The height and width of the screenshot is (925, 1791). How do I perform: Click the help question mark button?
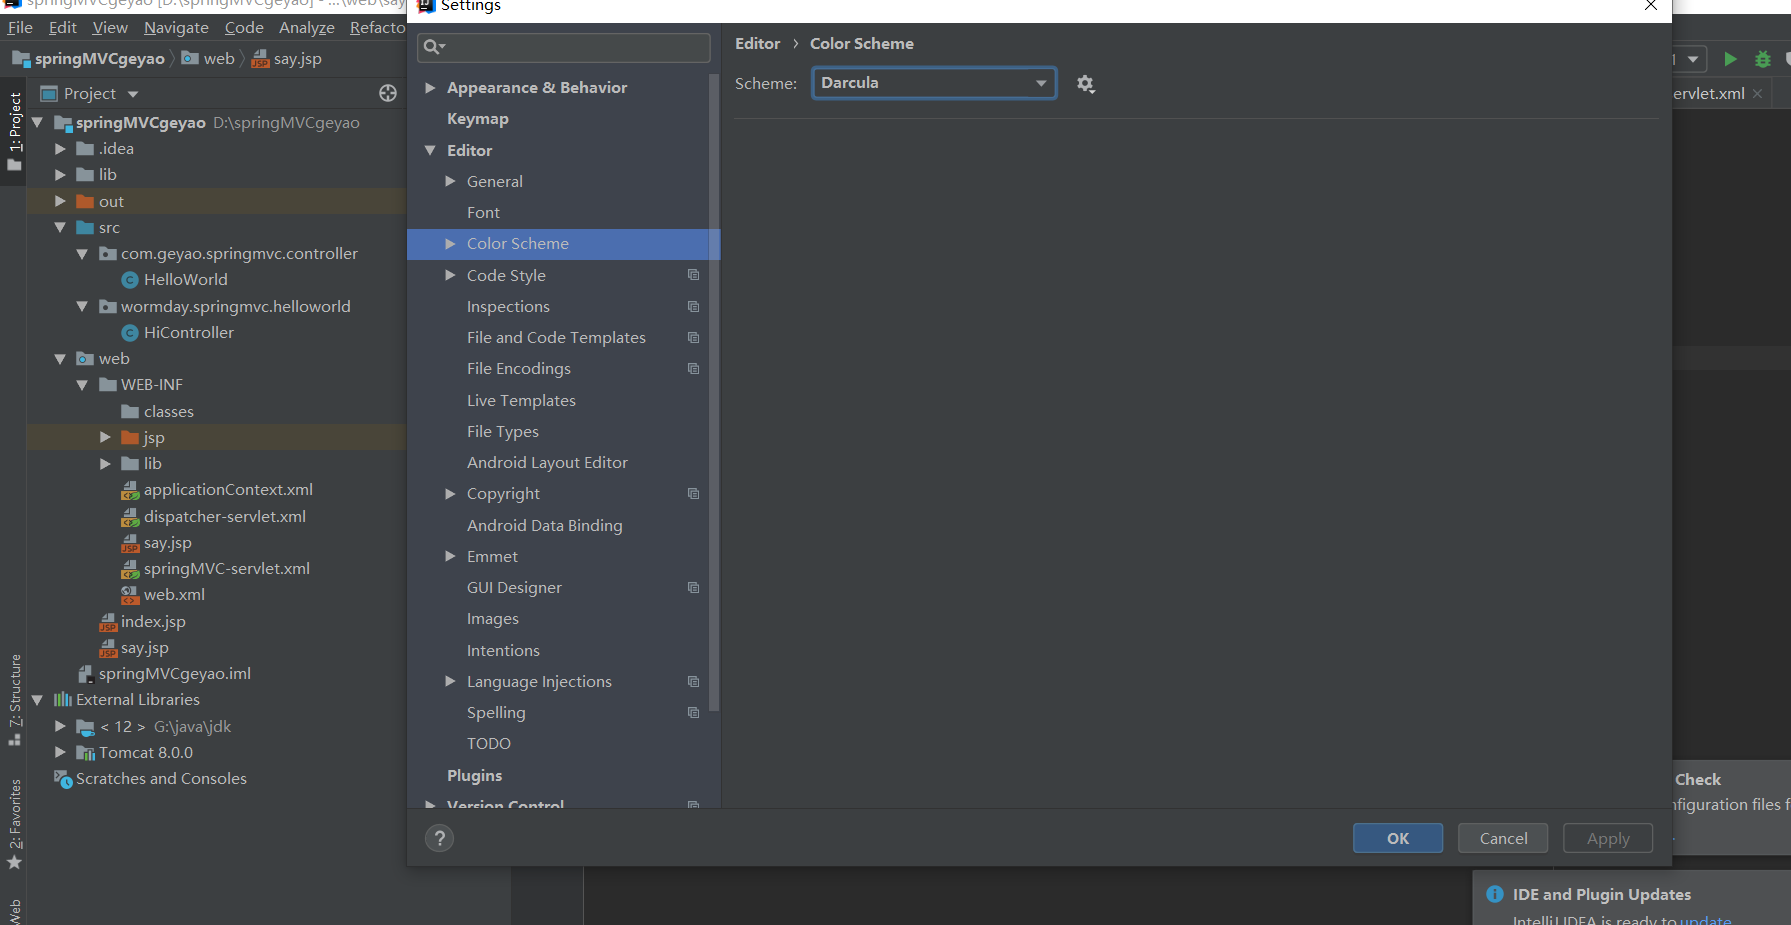click(439, 838)
